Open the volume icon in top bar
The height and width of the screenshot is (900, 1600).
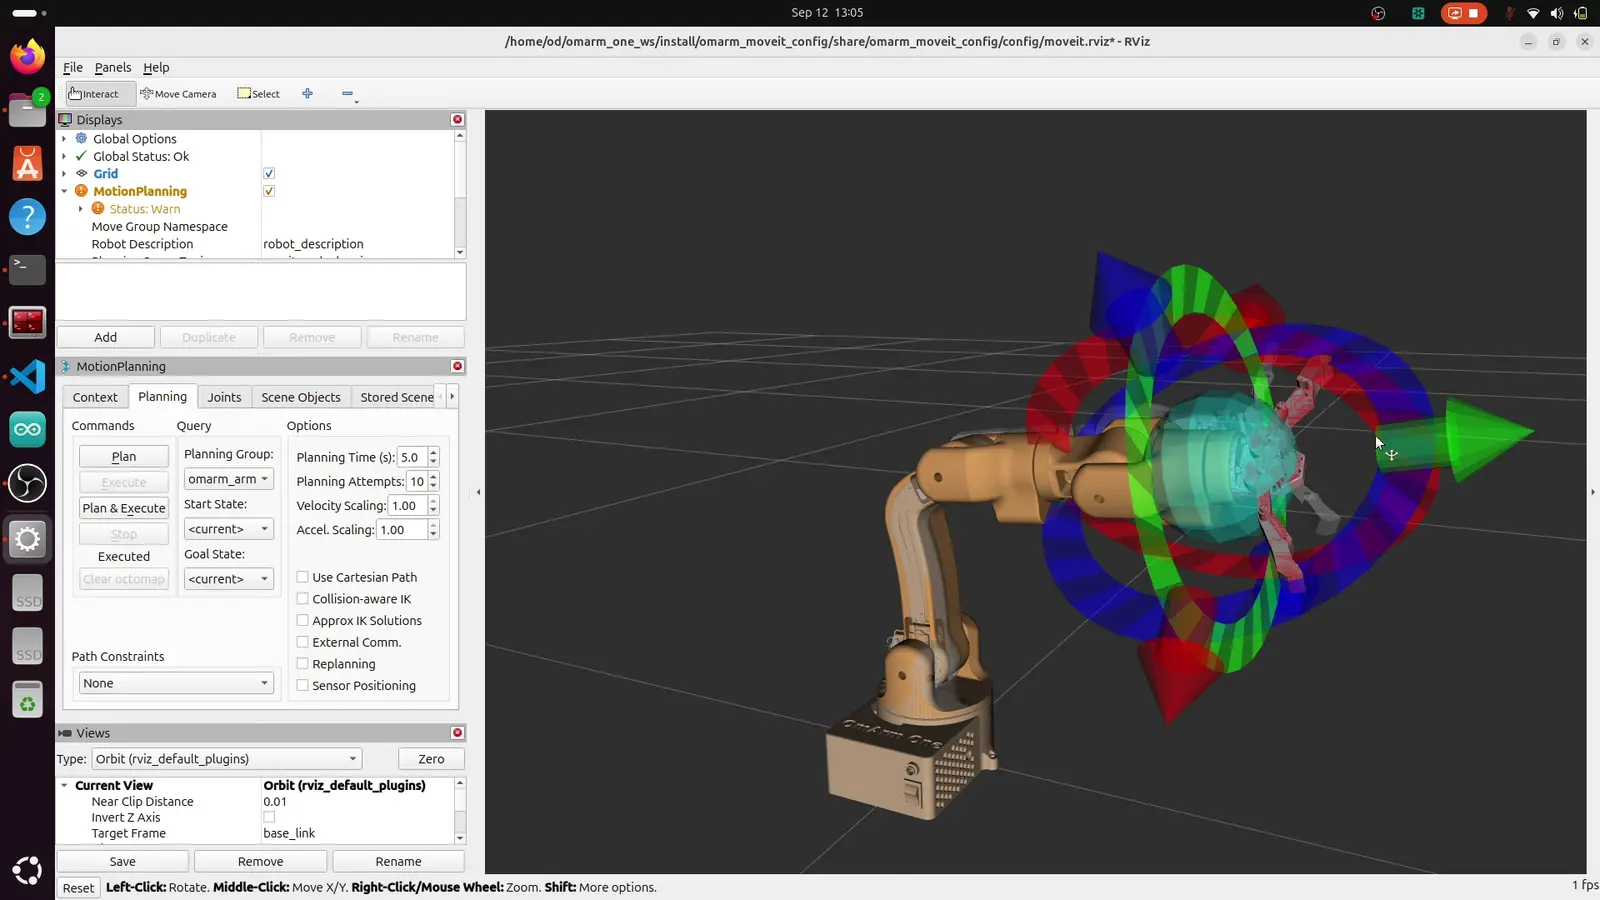tap(1556, 13)
